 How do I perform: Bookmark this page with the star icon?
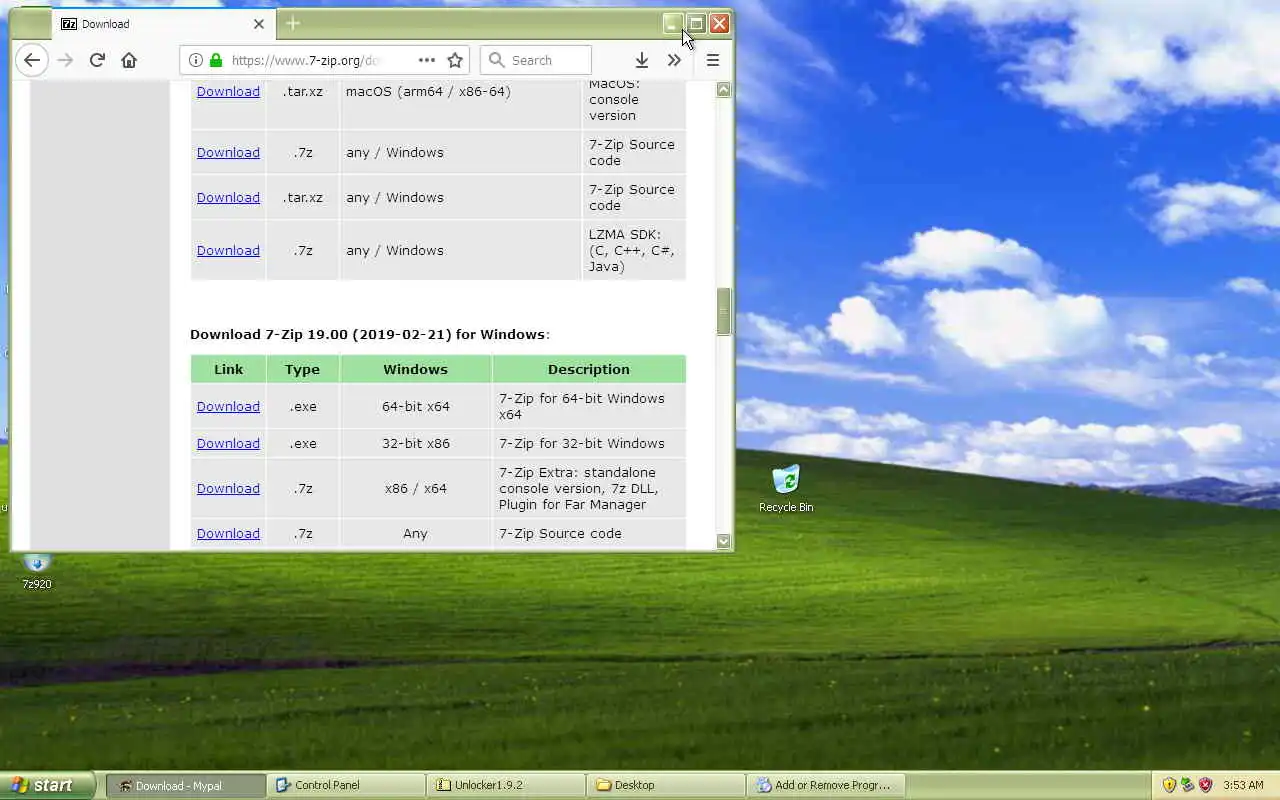(455, 60)
